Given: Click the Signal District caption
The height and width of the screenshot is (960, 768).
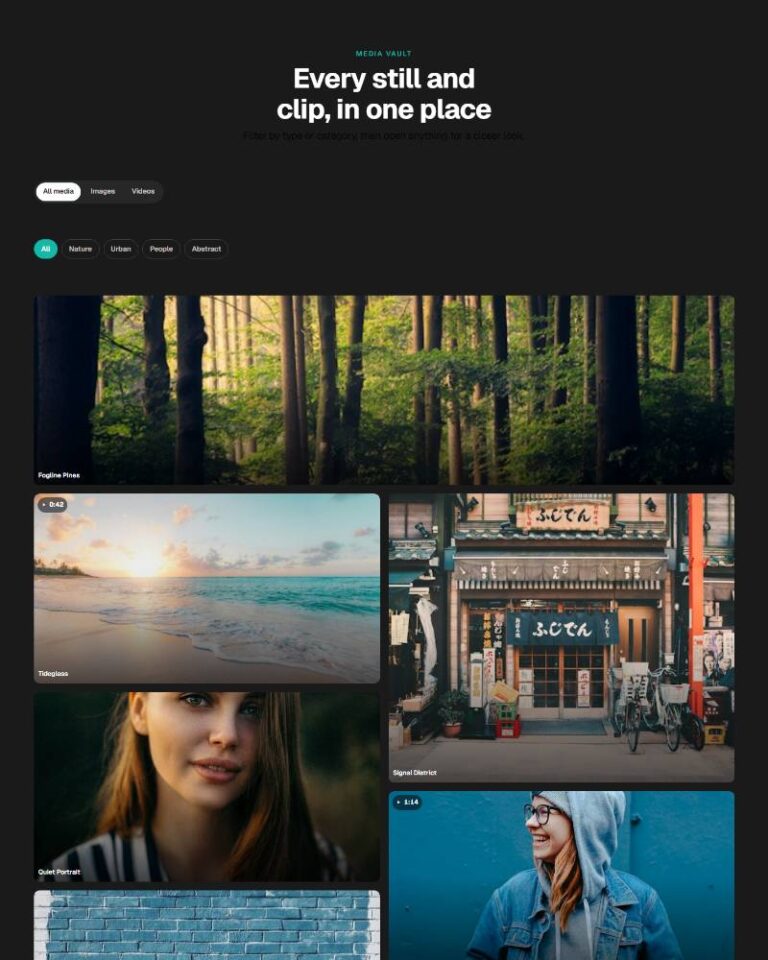Looking at the screenshot, I should 415,773.
